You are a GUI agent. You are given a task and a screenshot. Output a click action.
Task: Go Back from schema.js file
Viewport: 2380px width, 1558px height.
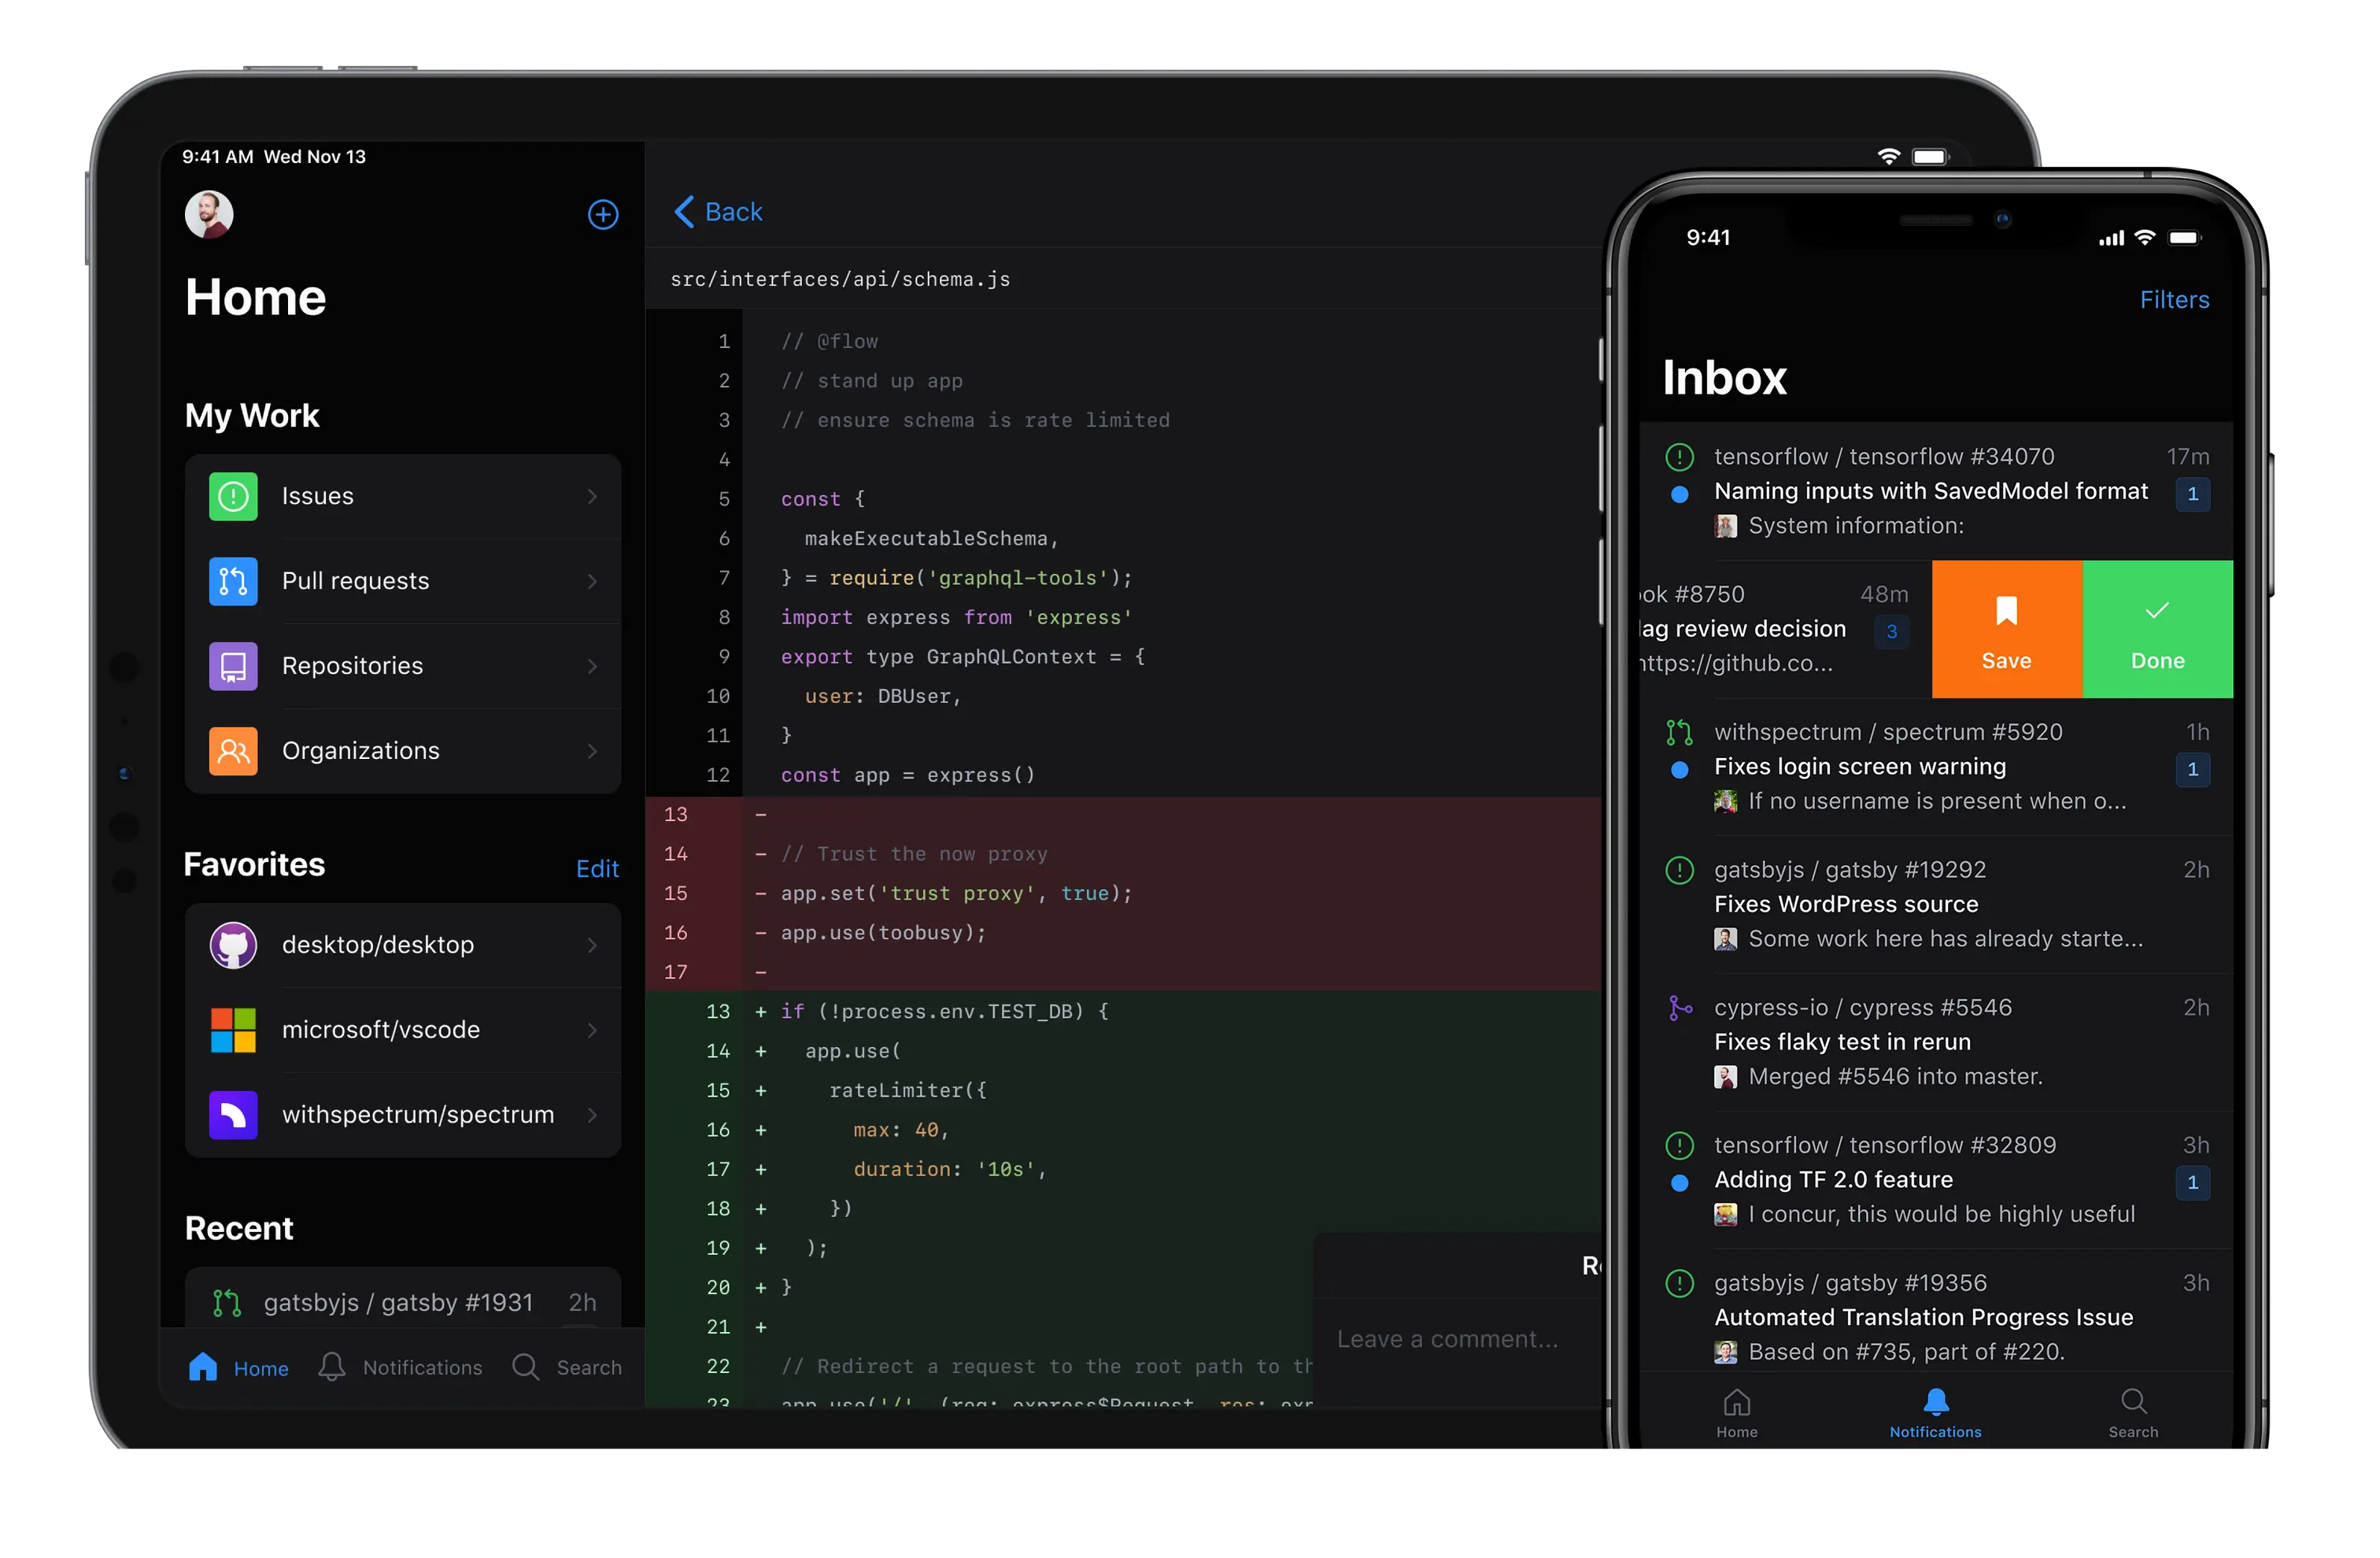(x=718, y=212)
